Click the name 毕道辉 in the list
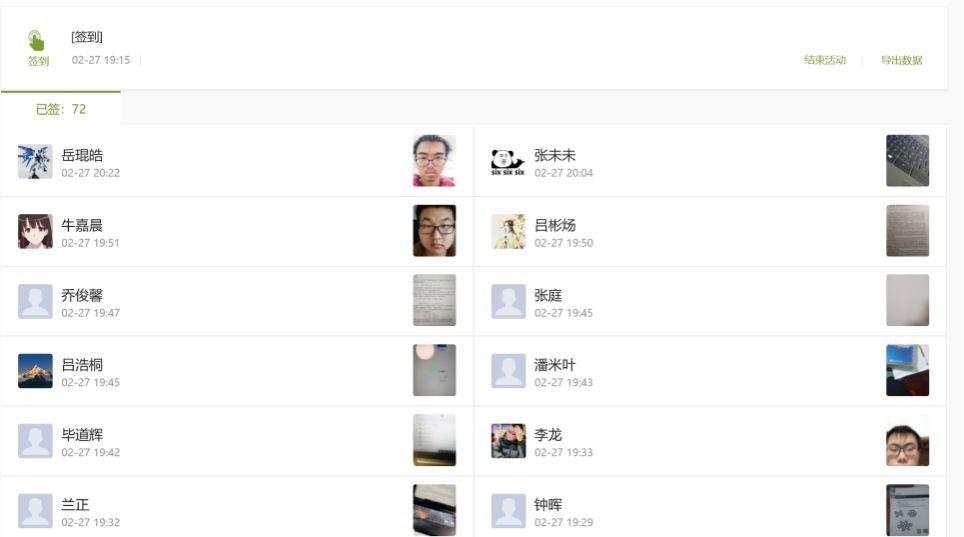 click(82, 435)
